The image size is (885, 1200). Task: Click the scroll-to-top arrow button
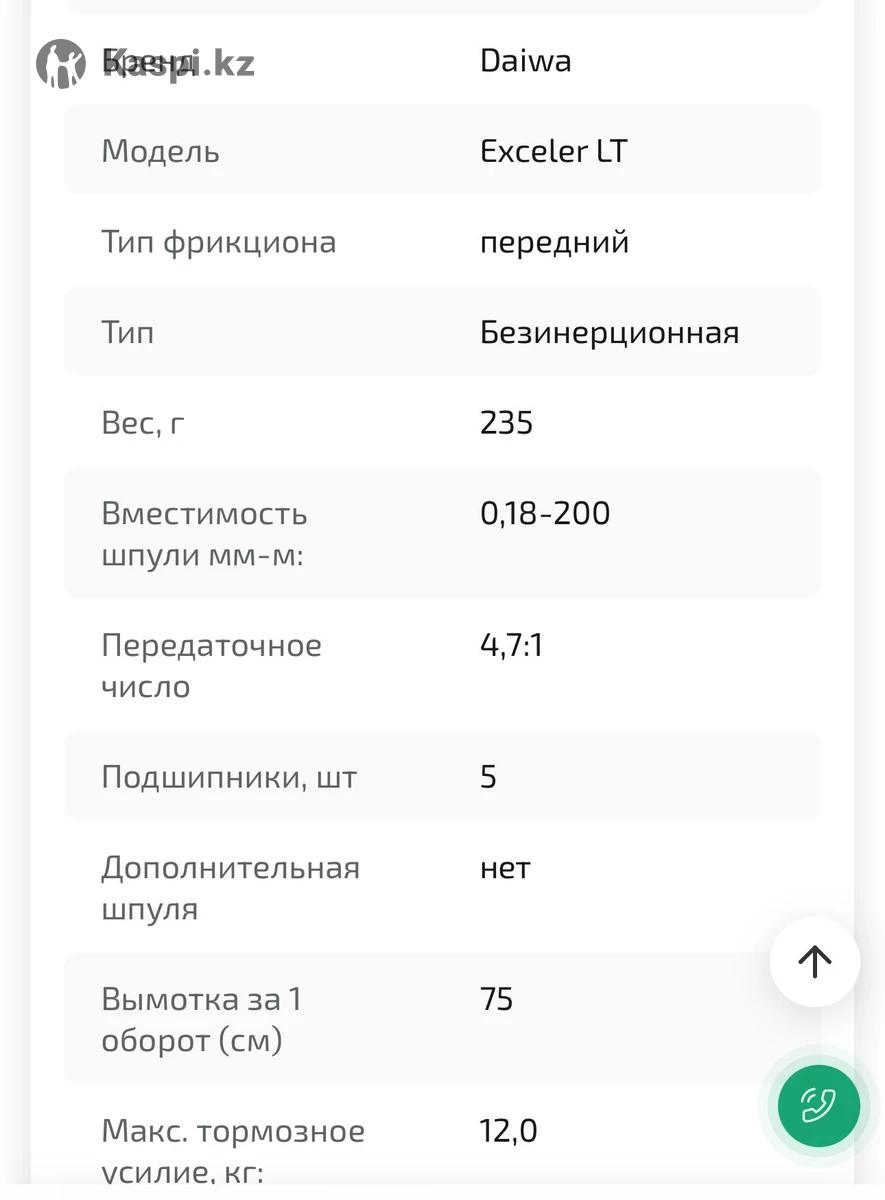point(814,961)
